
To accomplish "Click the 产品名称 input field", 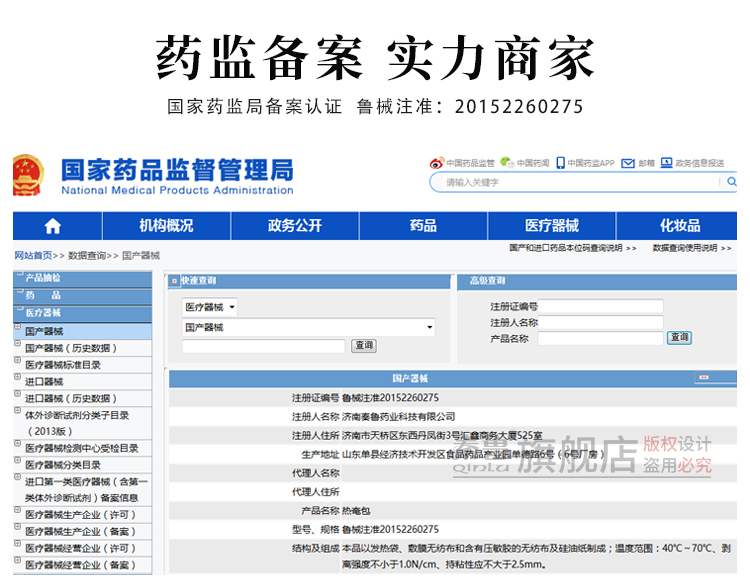I will coord(601,338).
